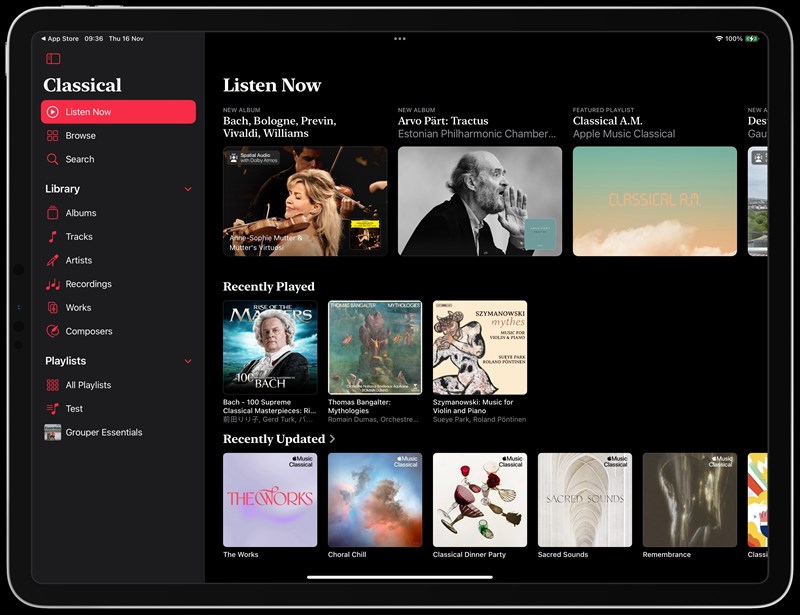
Task: Tap the three-dot multitasking menu
Action: click(x=400, y=39)
